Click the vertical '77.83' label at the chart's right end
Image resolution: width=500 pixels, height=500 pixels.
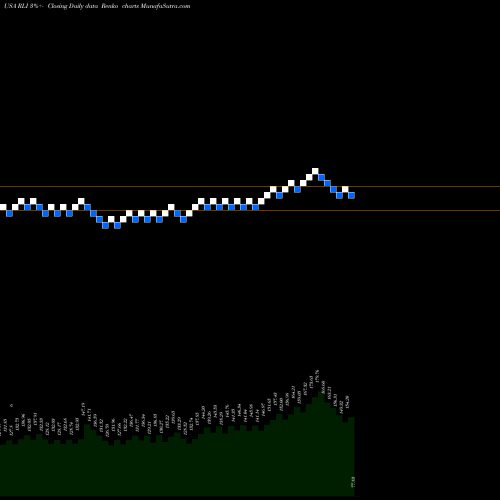353,482
